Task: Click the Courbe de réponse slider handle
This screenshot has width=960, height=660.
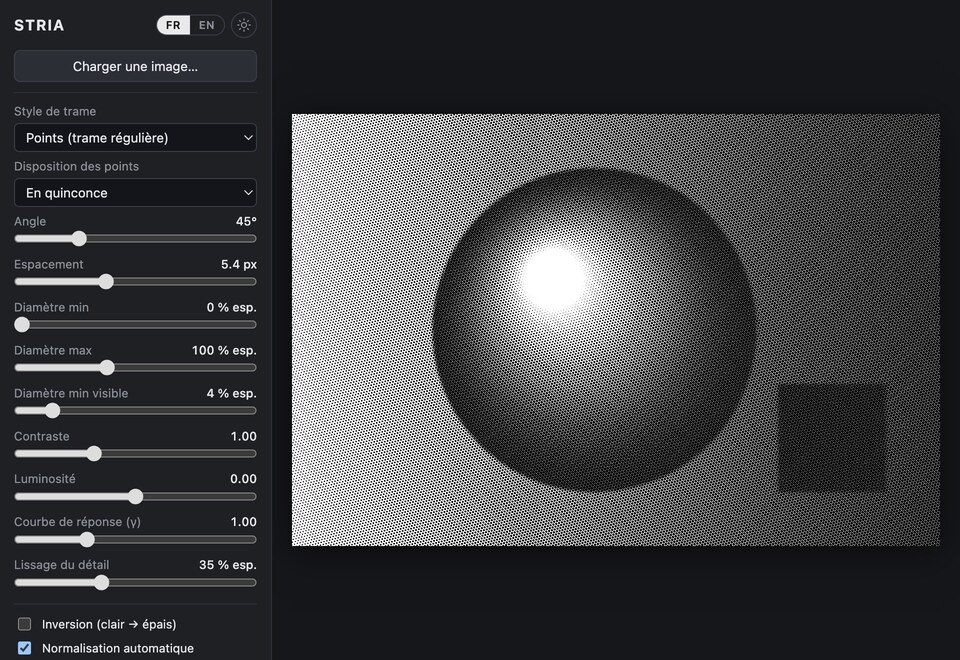Action: click(87, 539)
